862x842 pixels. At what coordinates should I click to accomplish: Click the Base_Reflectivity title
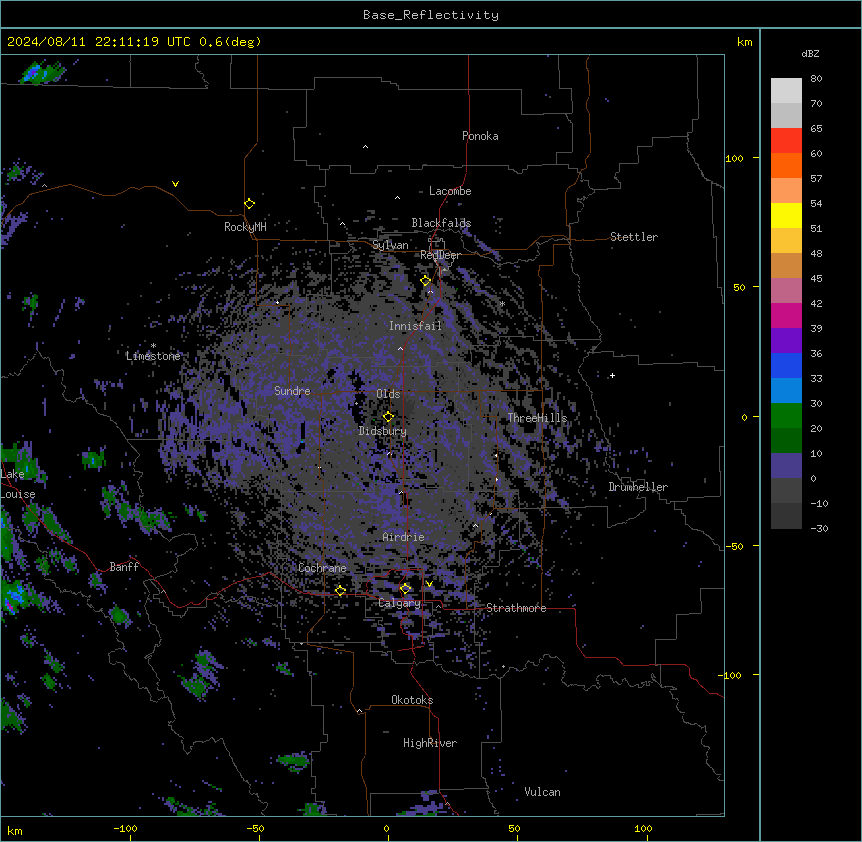pyautogui.click(x=431, y=15)
